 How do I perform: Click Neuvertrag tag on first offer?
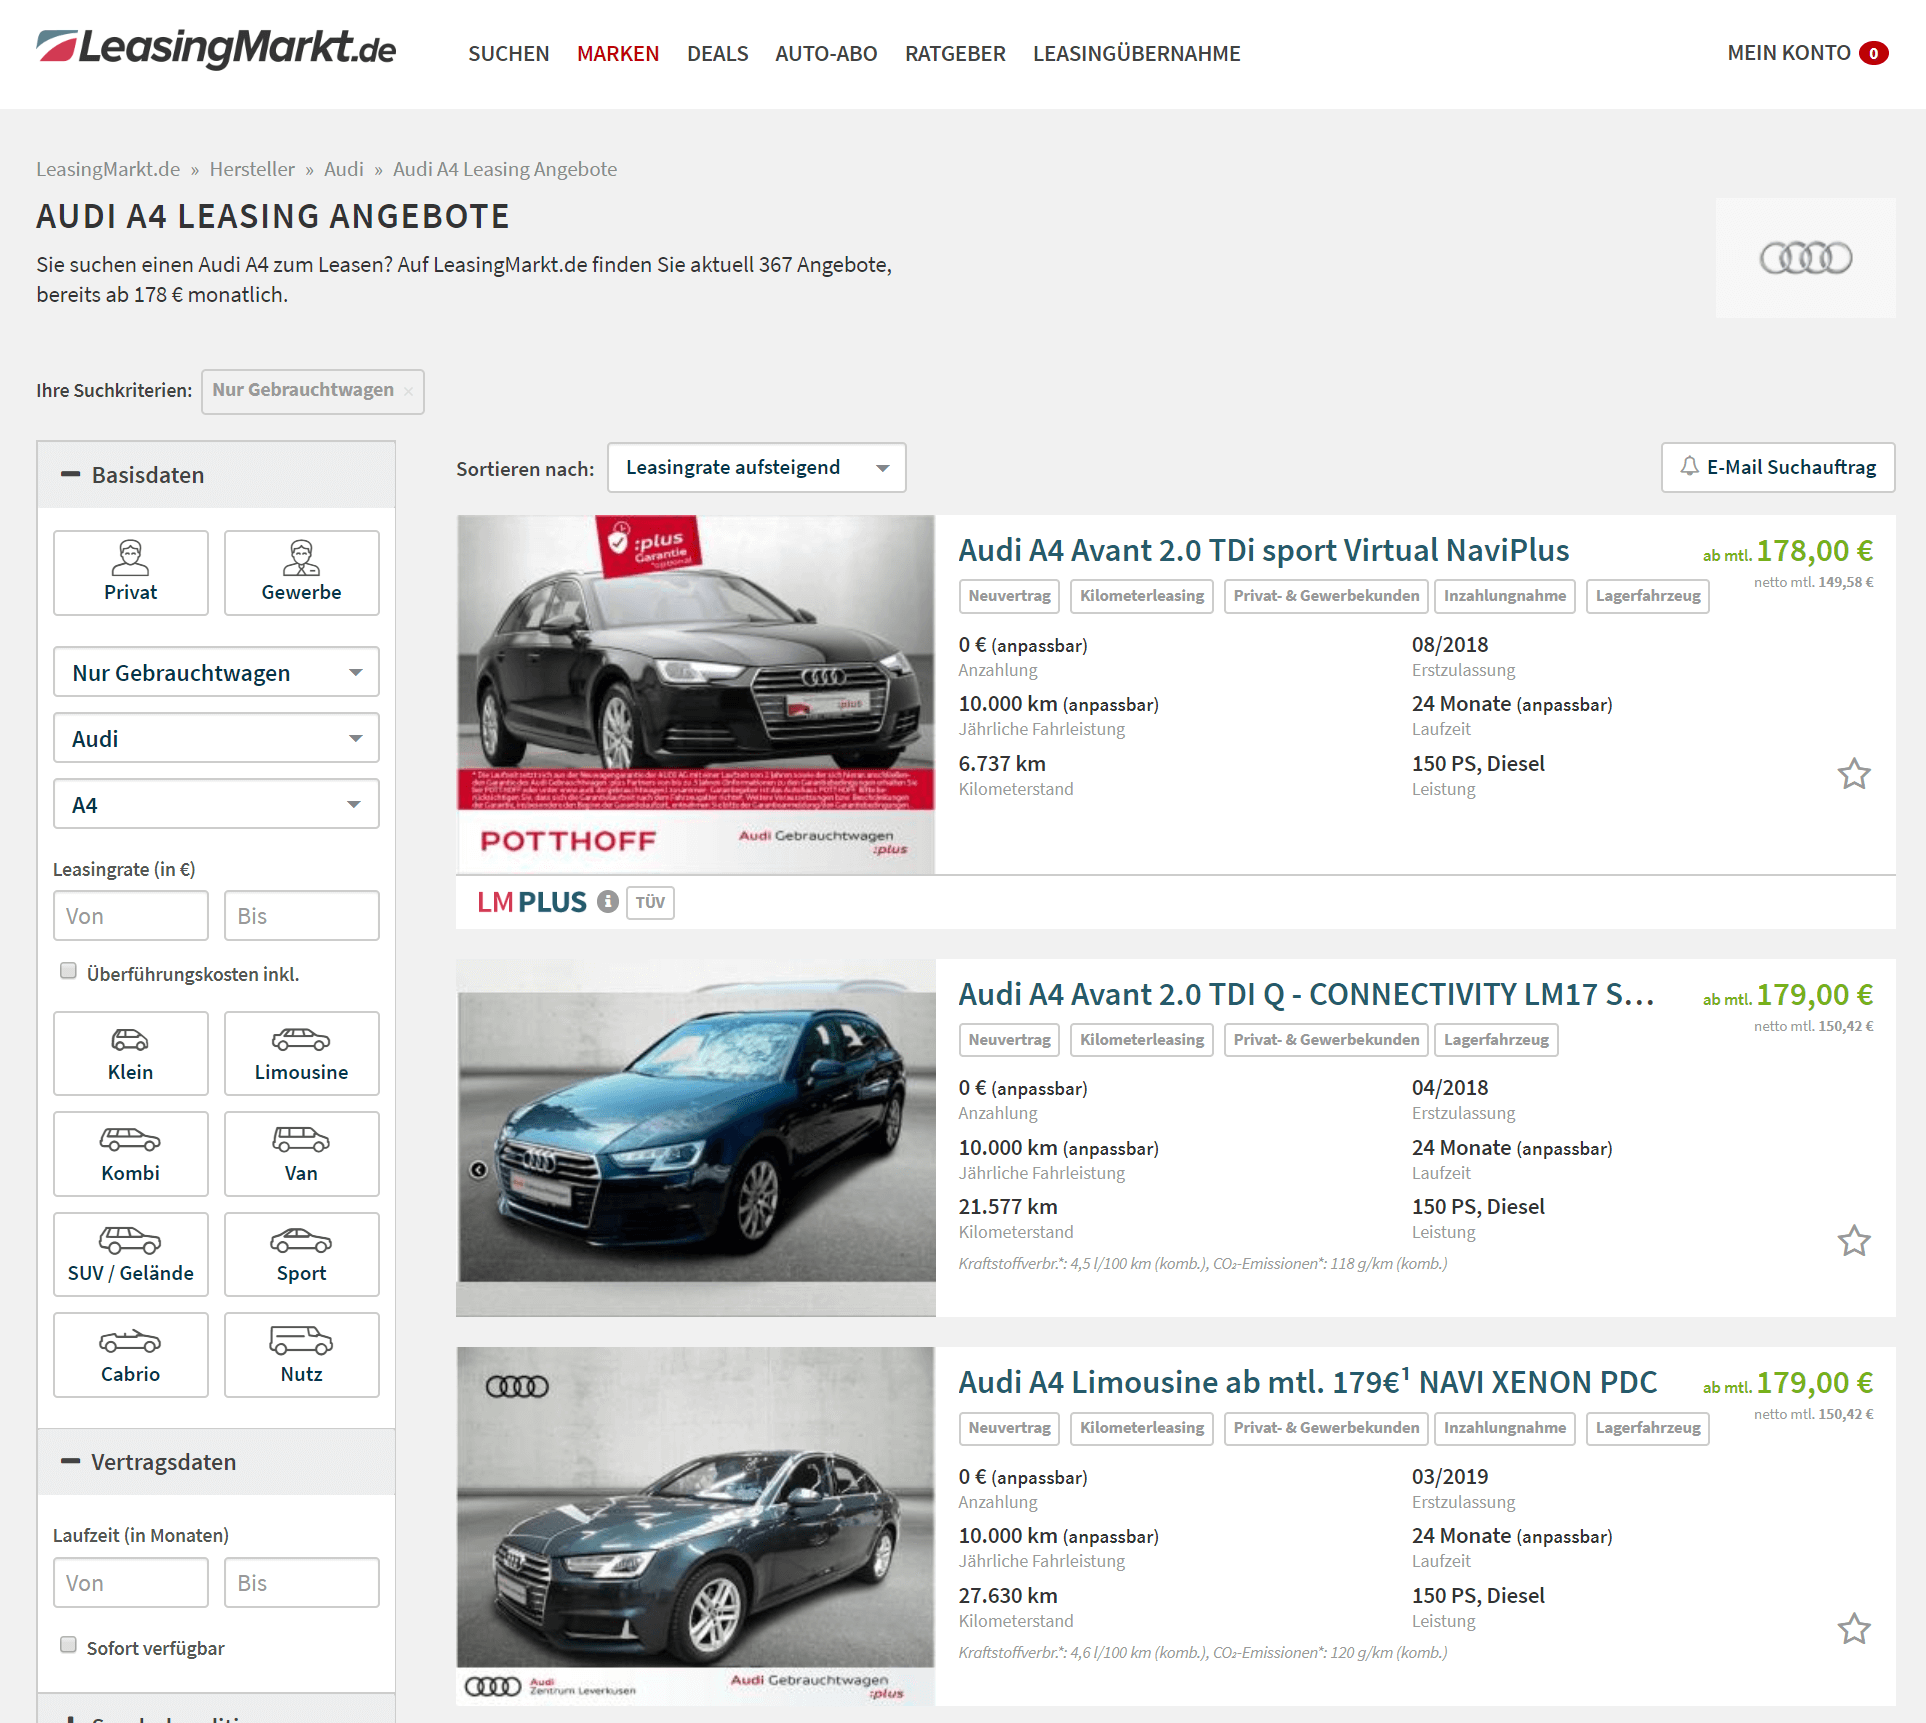pyautogui.click(x=1009, y=596)
